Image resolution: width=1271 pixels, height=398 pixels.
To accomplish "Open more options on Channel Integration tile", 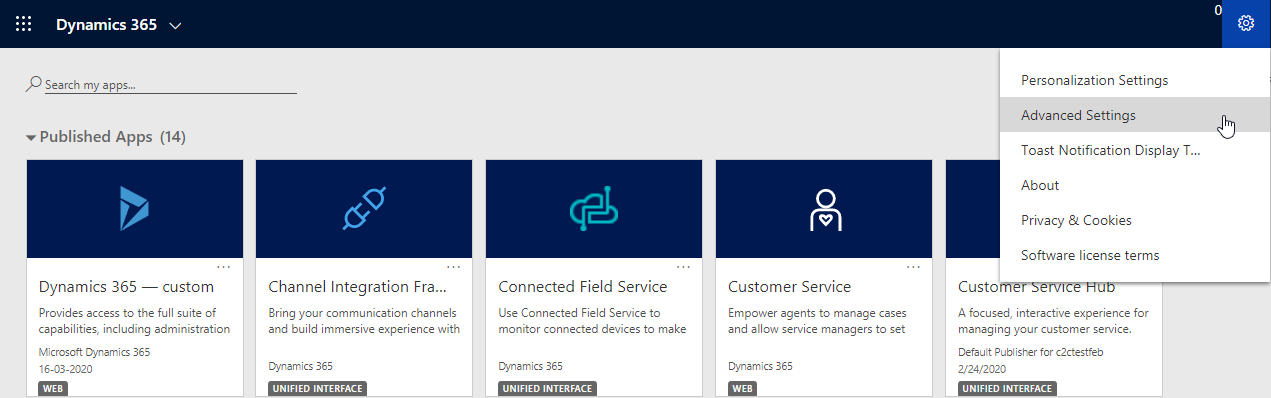I will click(x=454, y=267).
